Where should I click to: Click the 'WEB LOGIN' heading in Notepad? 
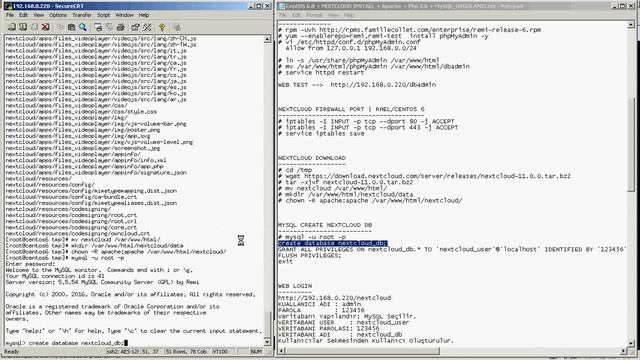coord(295,286)
